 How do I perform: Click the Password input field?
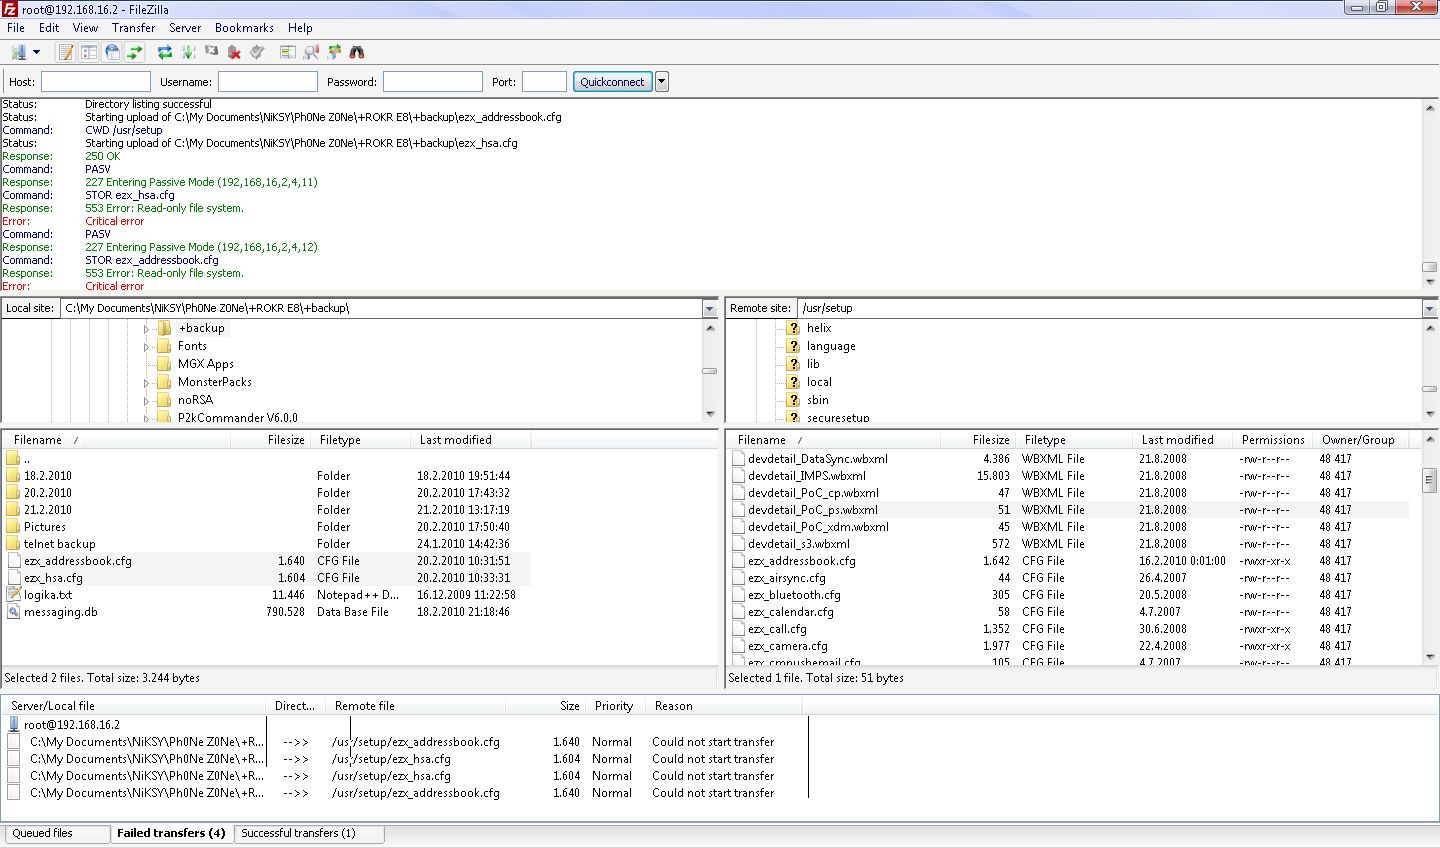click(x=433, y=82)
